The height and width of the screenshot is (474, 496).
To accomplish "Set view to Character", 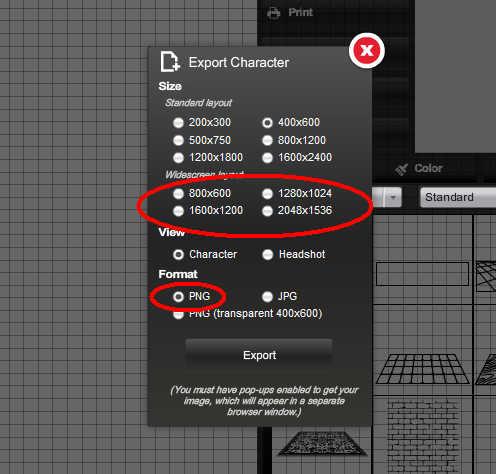I will pos(178,255).
